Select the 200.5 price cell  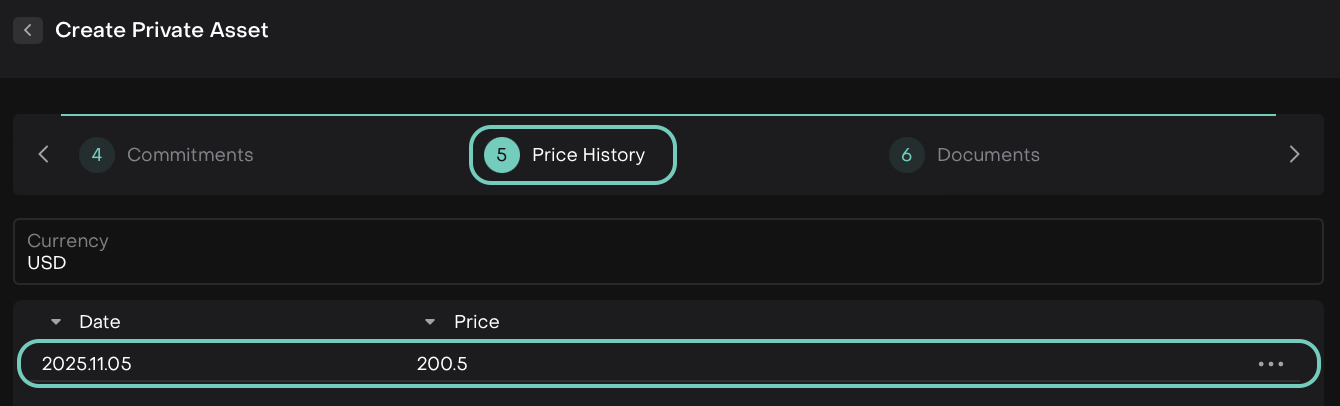pyautogui.click(x=442, y=364)
